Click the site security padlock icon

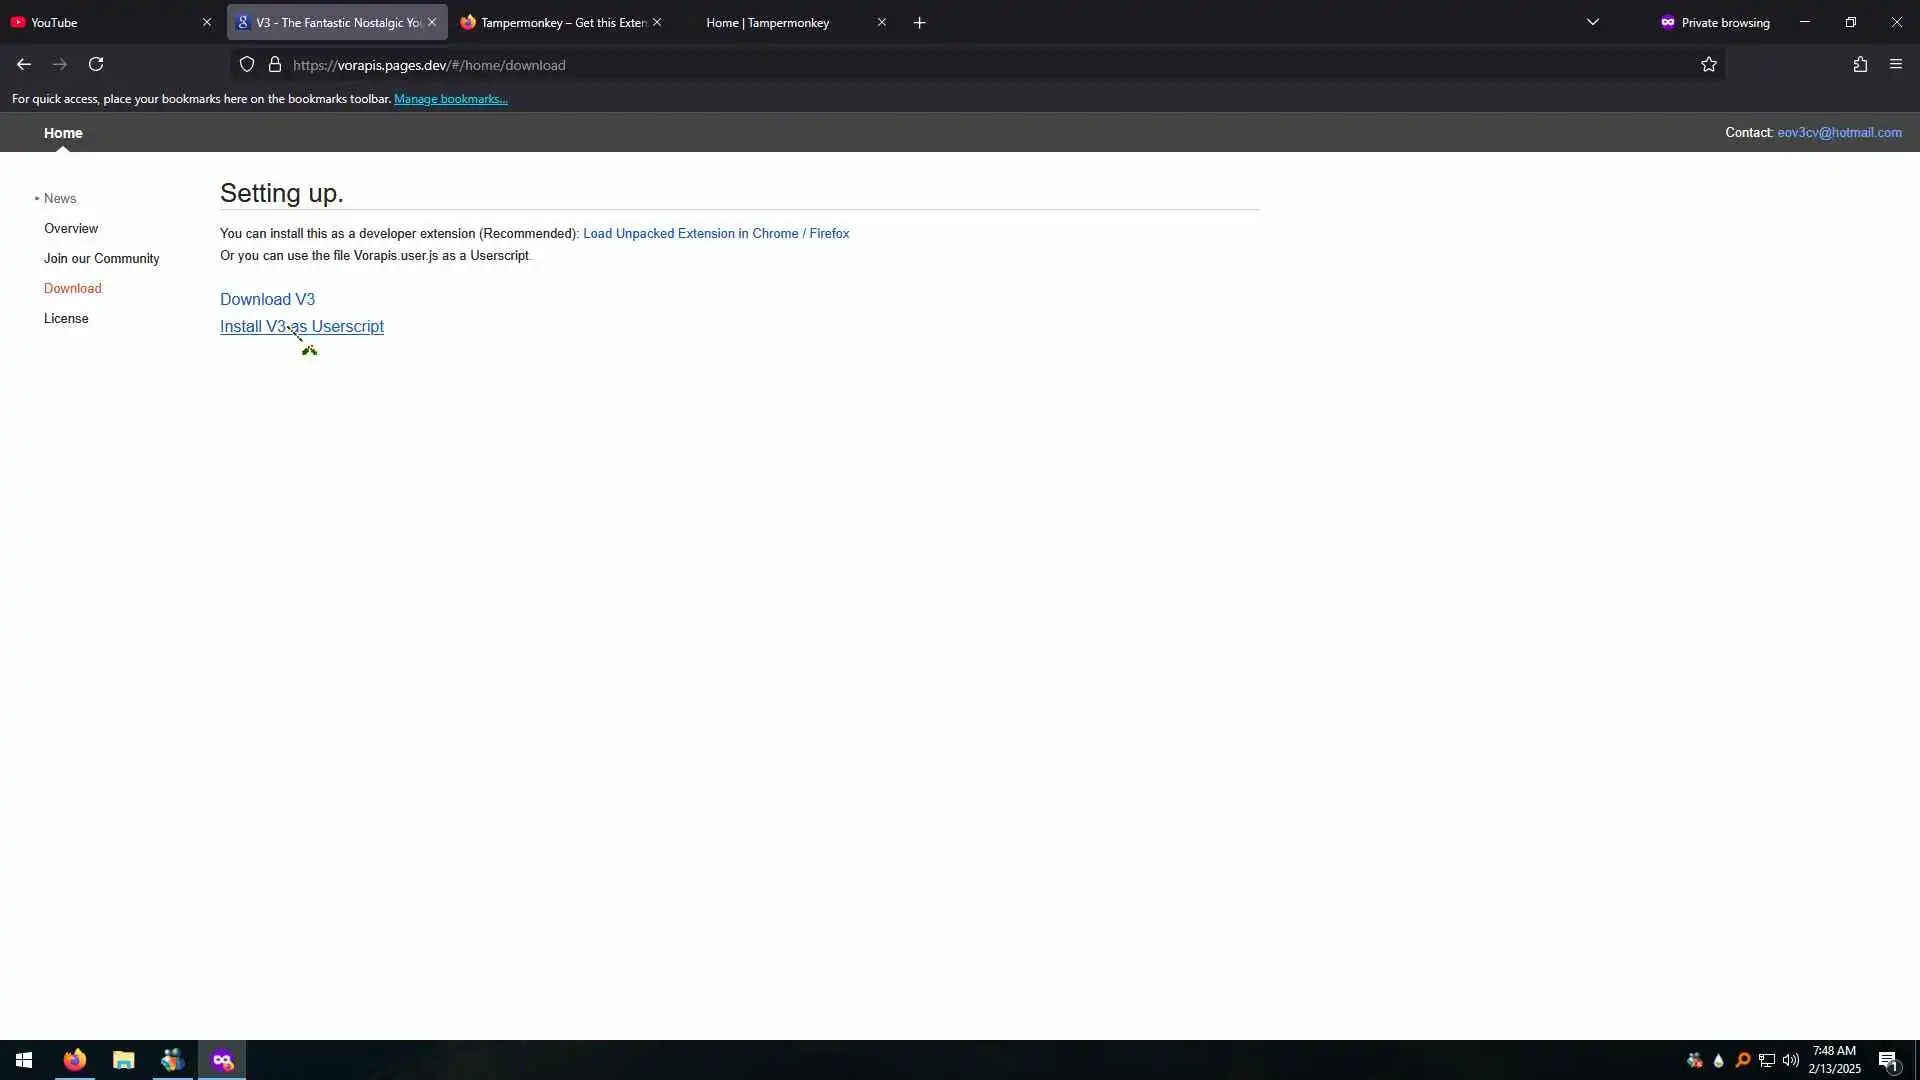[x=275, y=64]
